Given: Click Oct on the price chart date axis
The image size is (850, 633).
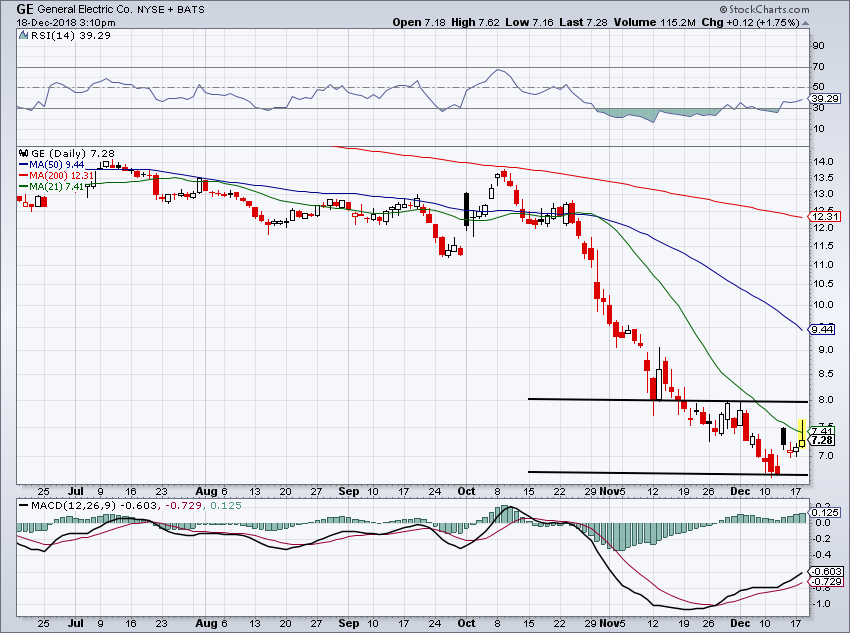Looking at the screenshot, I should [x=466, y=492].
